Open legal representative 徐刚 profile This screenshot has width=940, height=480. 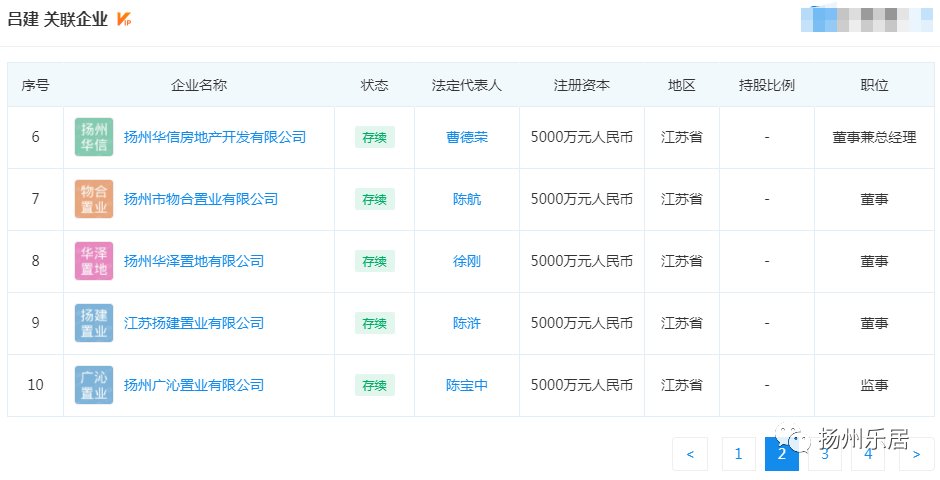[x=467, y=261]
